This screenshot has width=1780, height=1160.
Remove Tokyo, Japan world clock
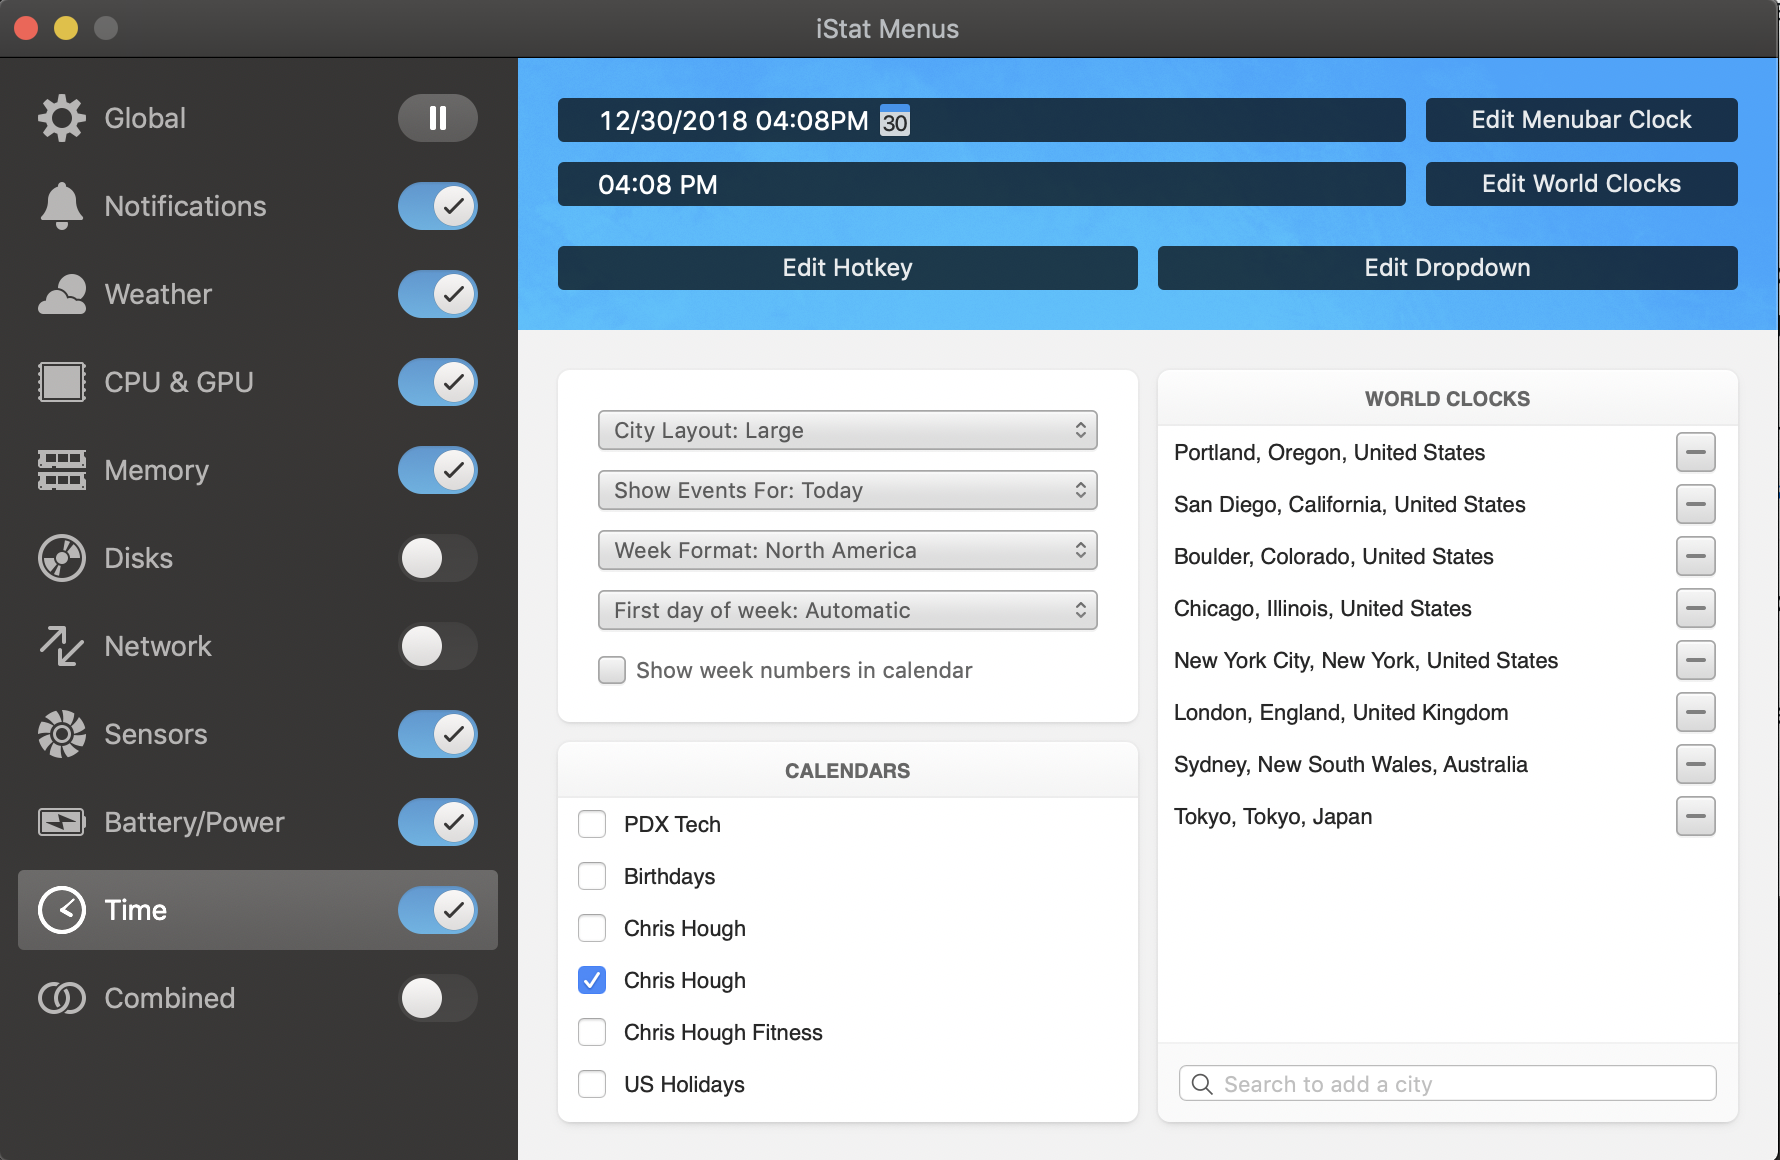click(1696, 816)
